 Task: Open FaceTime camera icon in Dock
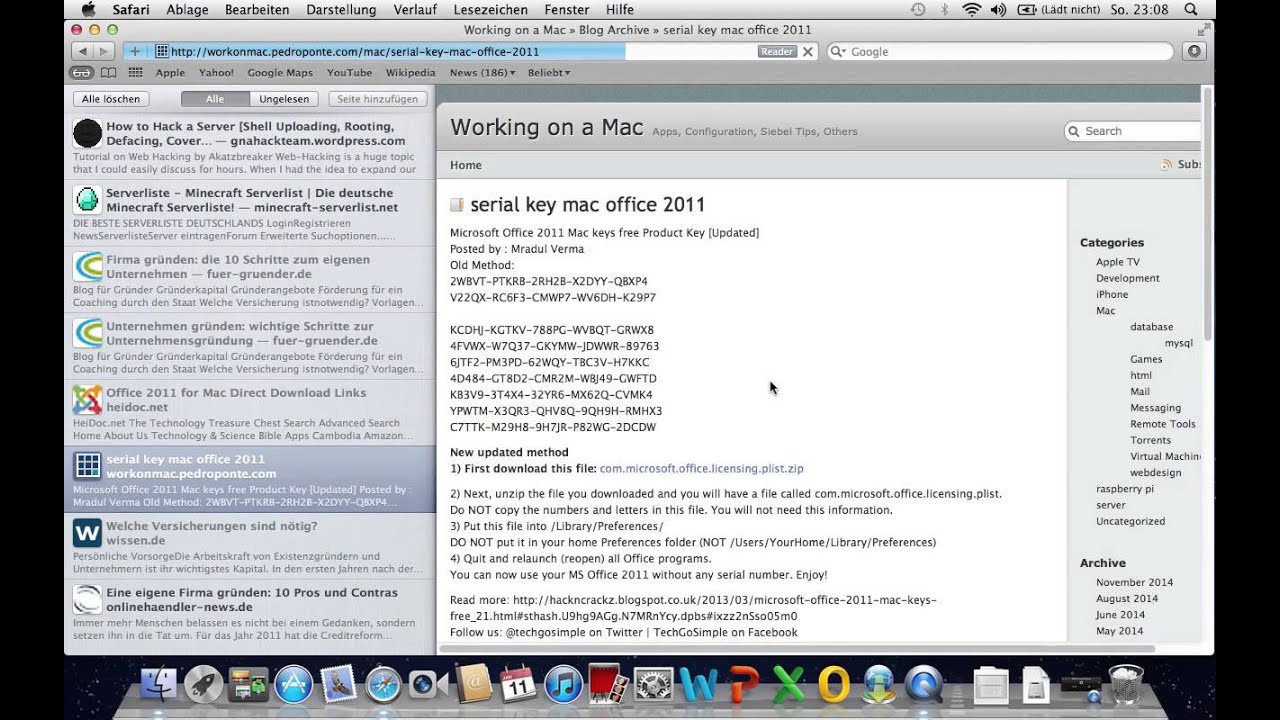click(428, 684)
